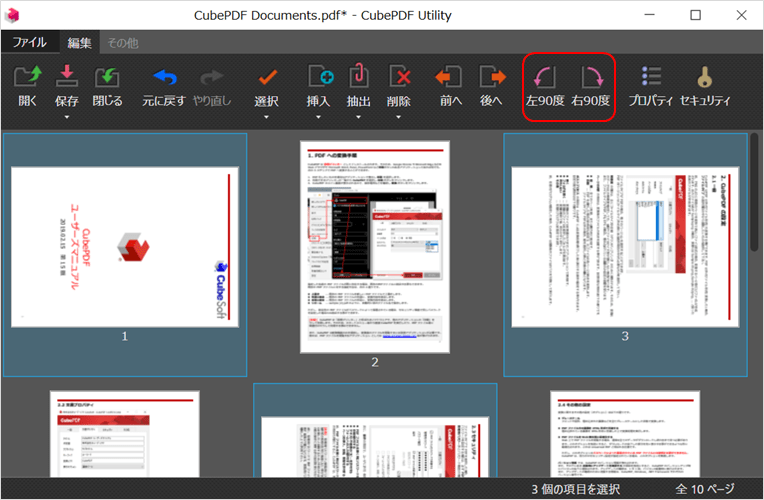Minimize the CubePDF Utility window
This screenshot has width=764, height=500.
pyautogui.click(x=649, y=15)
